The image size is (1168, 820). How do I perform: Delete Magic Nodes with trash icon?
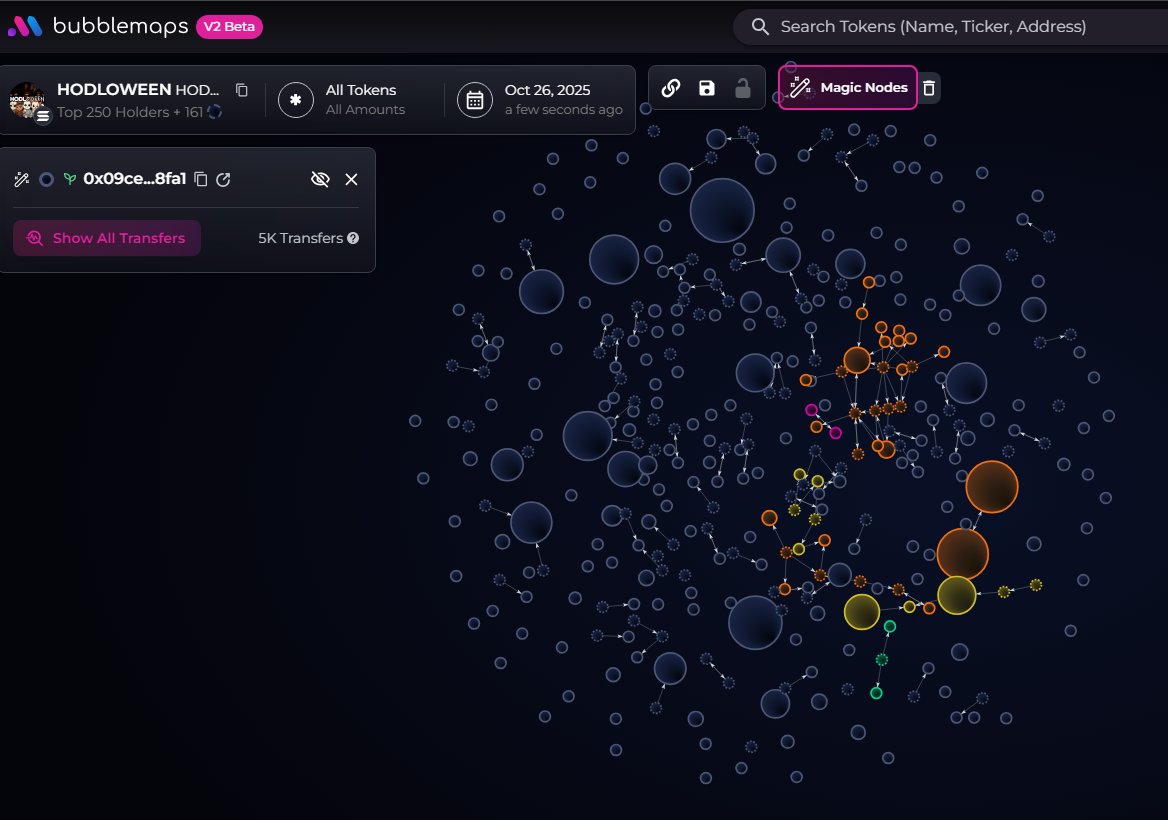click(x=929, y=88)
